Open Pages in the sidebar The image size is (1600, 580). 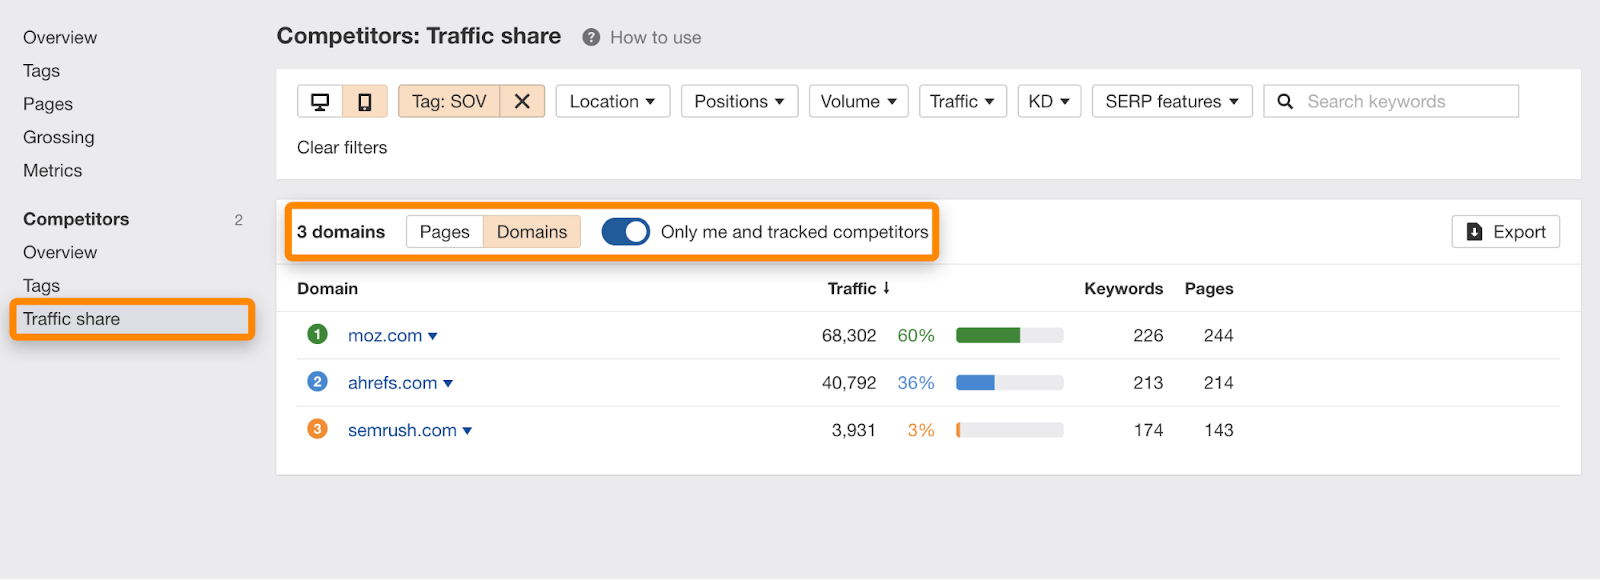coord(48,104)
